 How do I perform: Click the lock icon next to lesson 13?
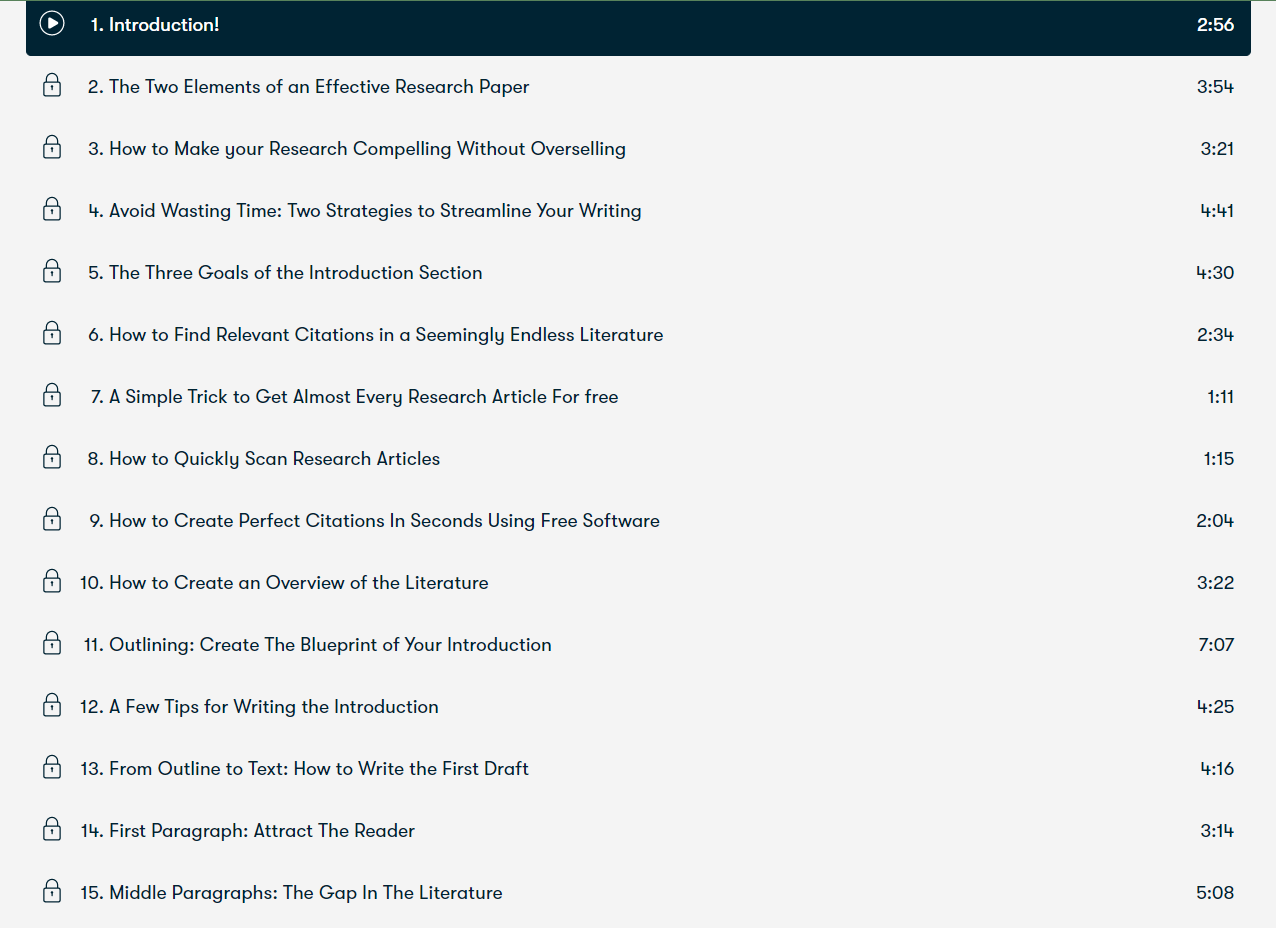(x=51, y=767)
